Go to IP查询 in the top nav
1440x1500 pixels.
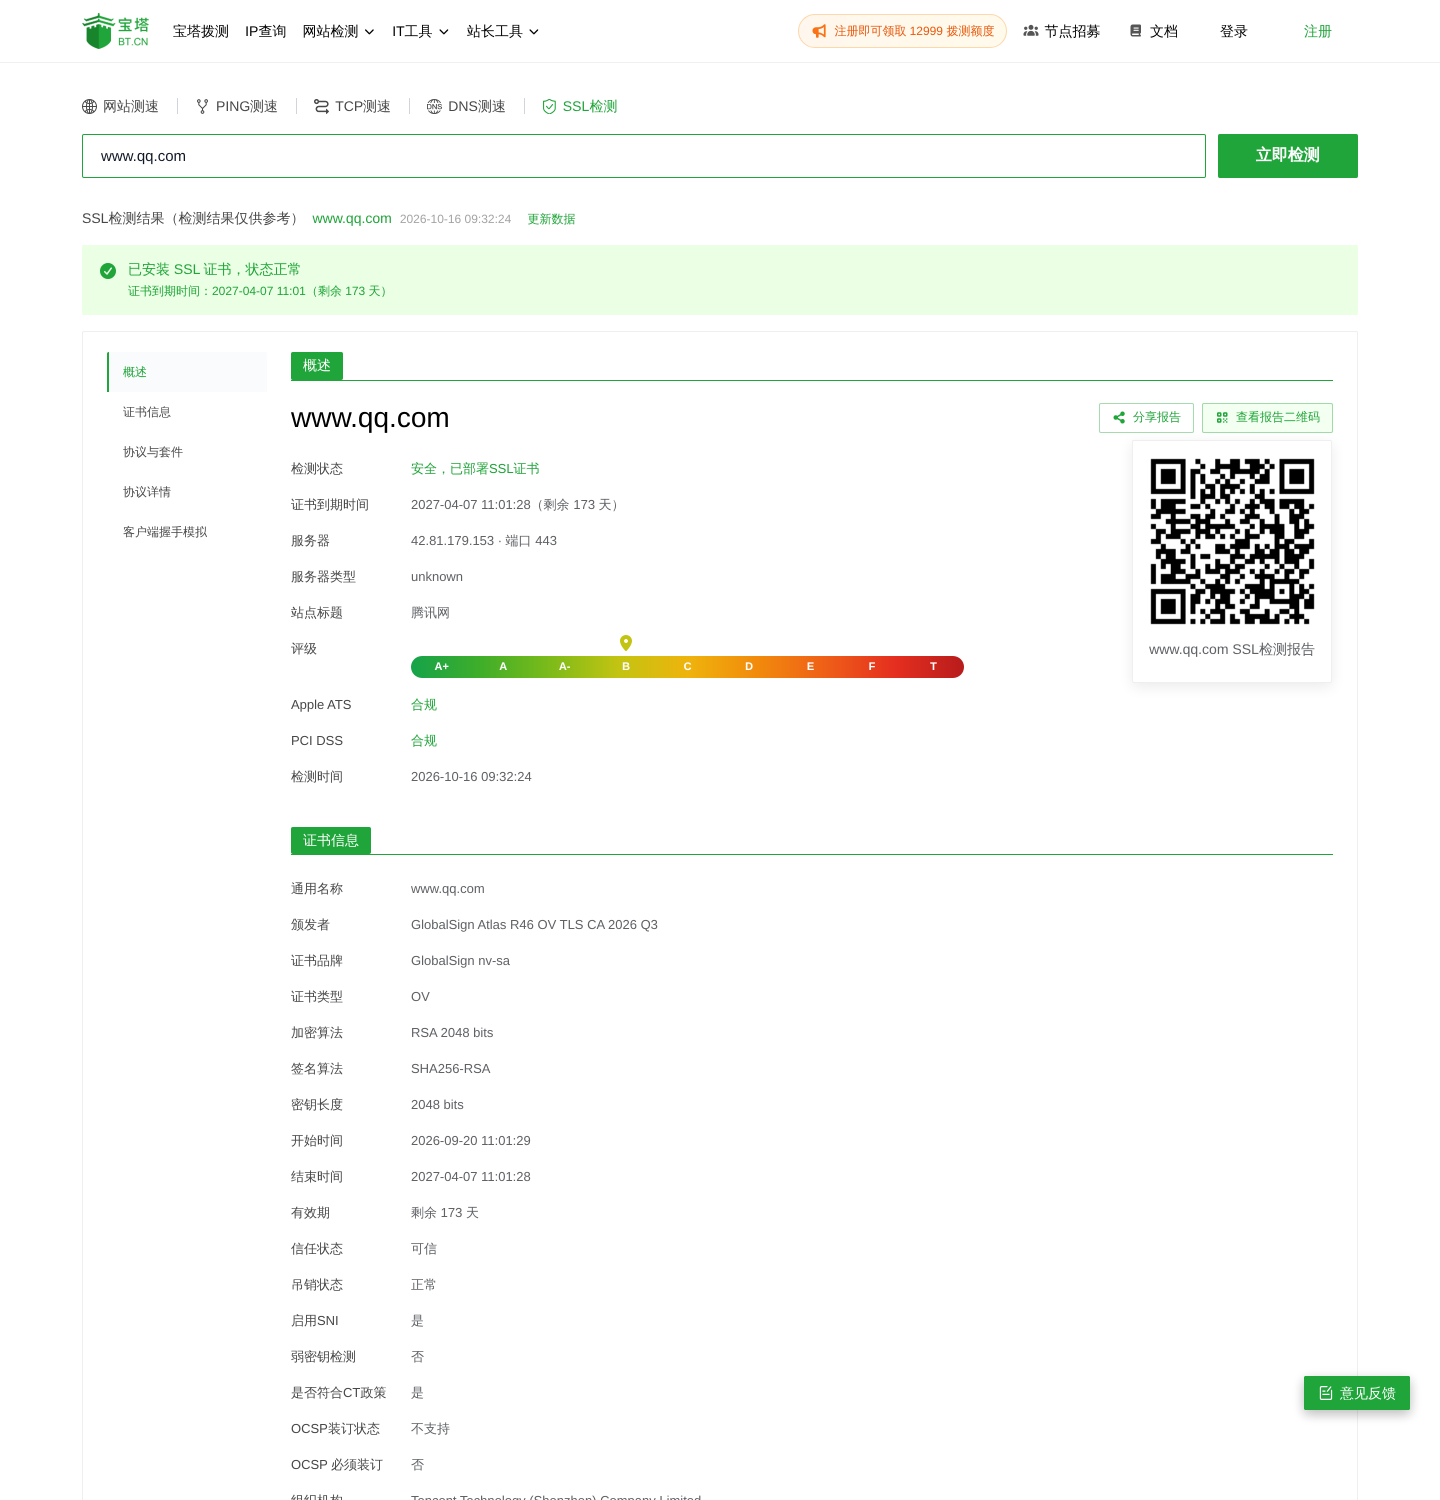(x=266, y=31)
